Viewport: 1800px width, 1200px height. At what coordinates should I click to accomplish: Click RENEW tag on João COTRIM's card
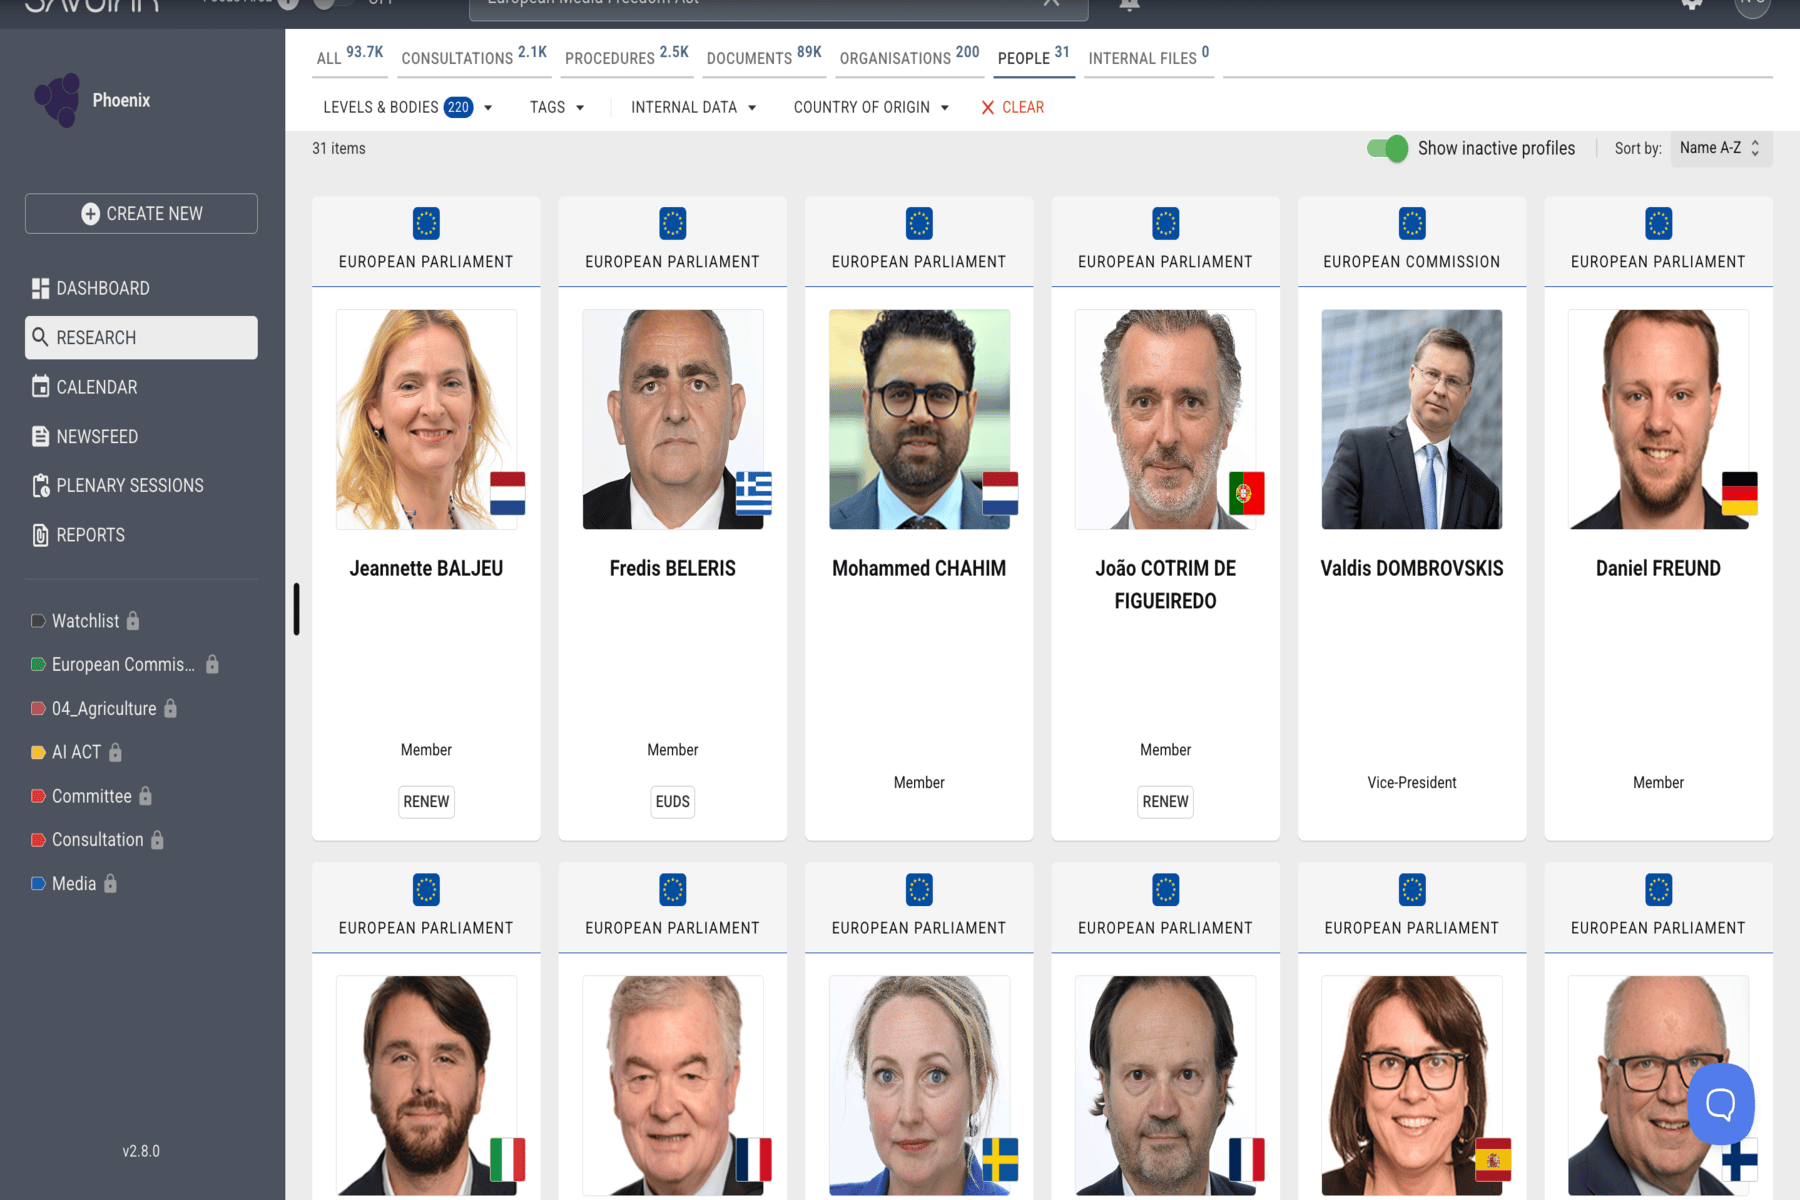pos(1166,802)
